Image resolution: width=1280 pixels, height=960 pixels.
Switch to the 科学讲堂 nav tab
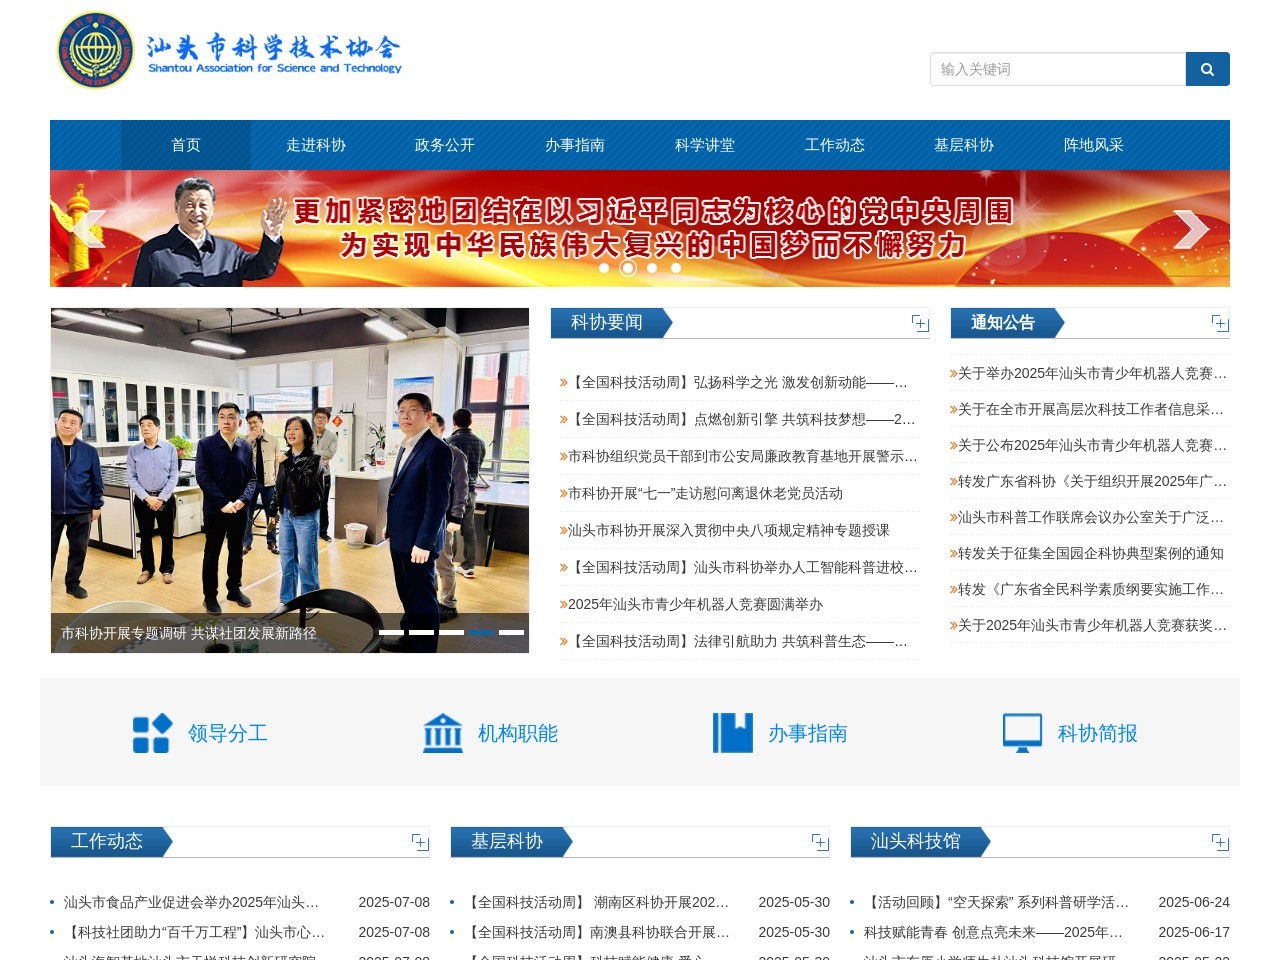(705, 145)
